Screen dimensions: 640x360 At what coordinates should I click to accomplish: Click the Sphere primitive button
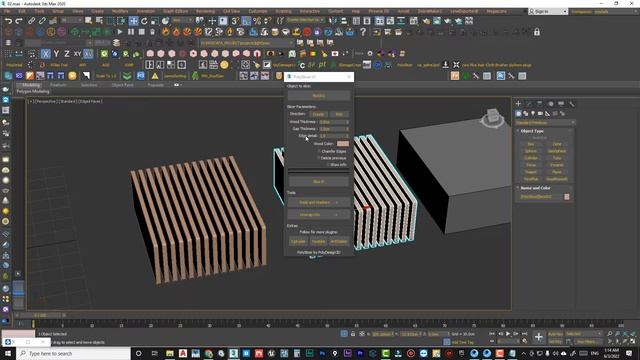click(531, 151)
